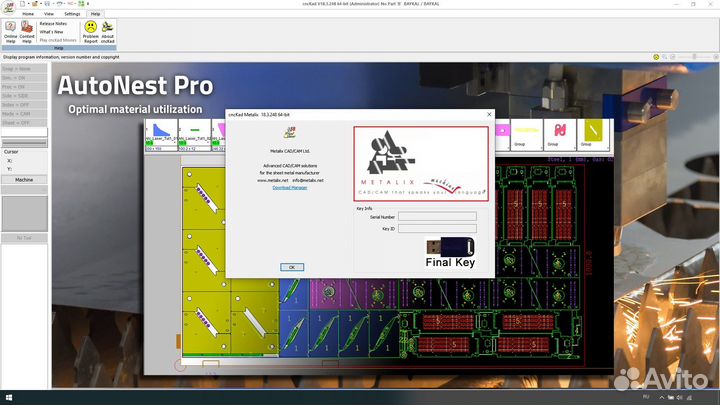Click the Windows Start button
This screenshot has width=720, height=405.
point(6,398)
